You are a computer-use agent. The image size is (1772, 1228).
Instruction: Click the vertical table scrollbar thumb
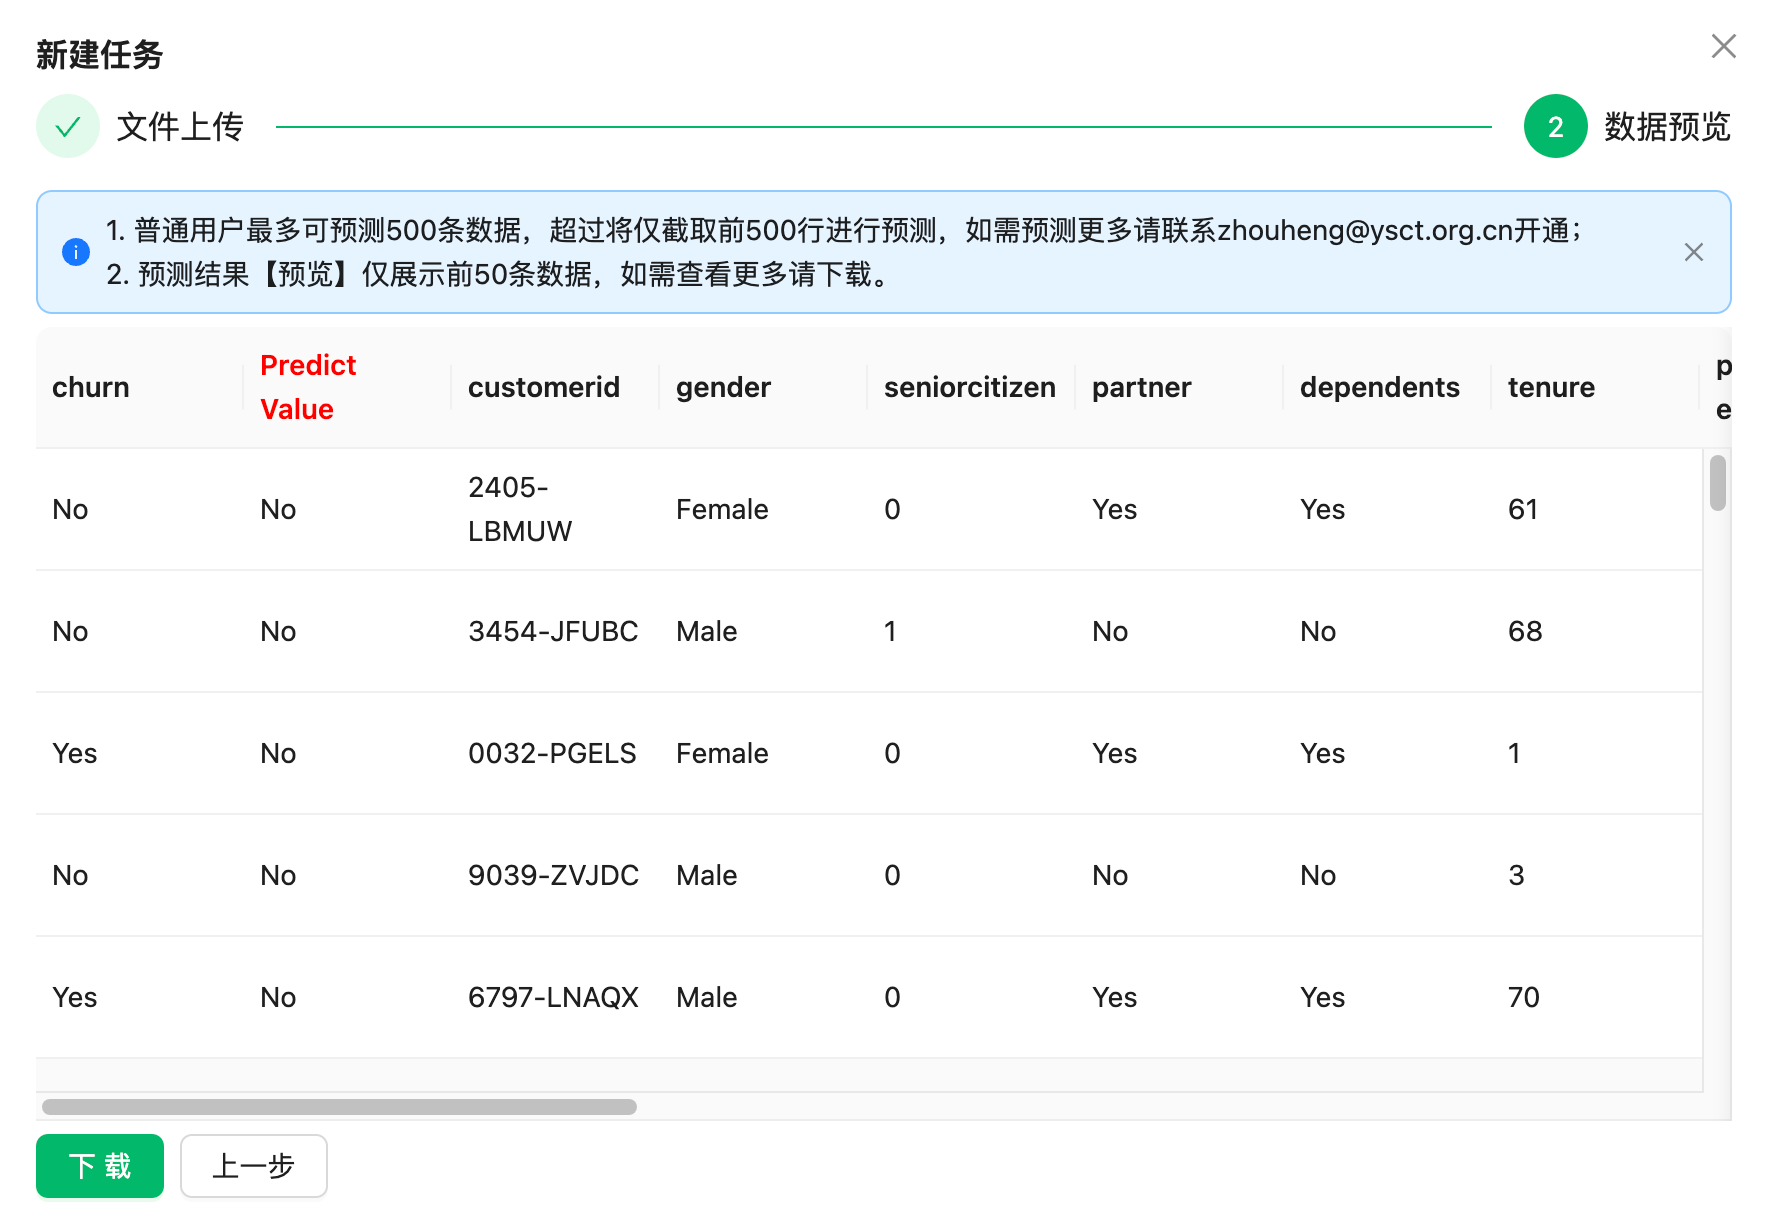[x=1717, y=483]
